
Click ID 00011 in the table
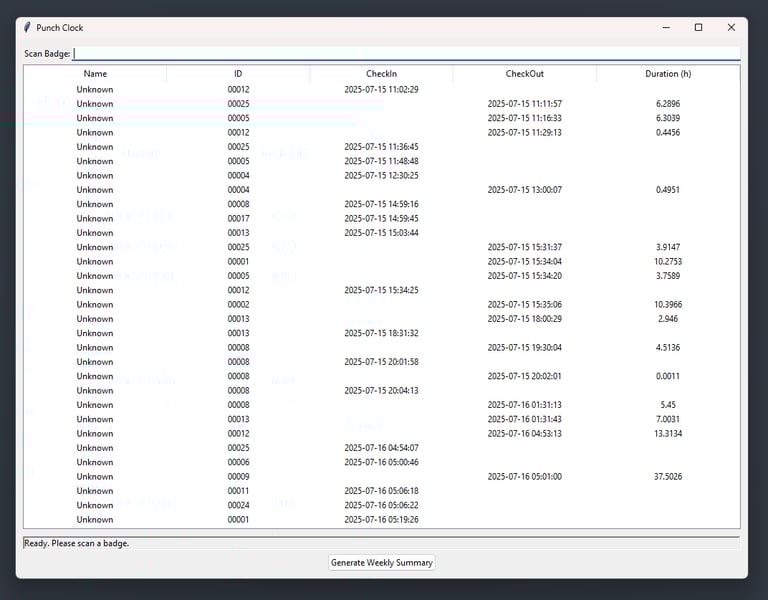tap(238, 491)
